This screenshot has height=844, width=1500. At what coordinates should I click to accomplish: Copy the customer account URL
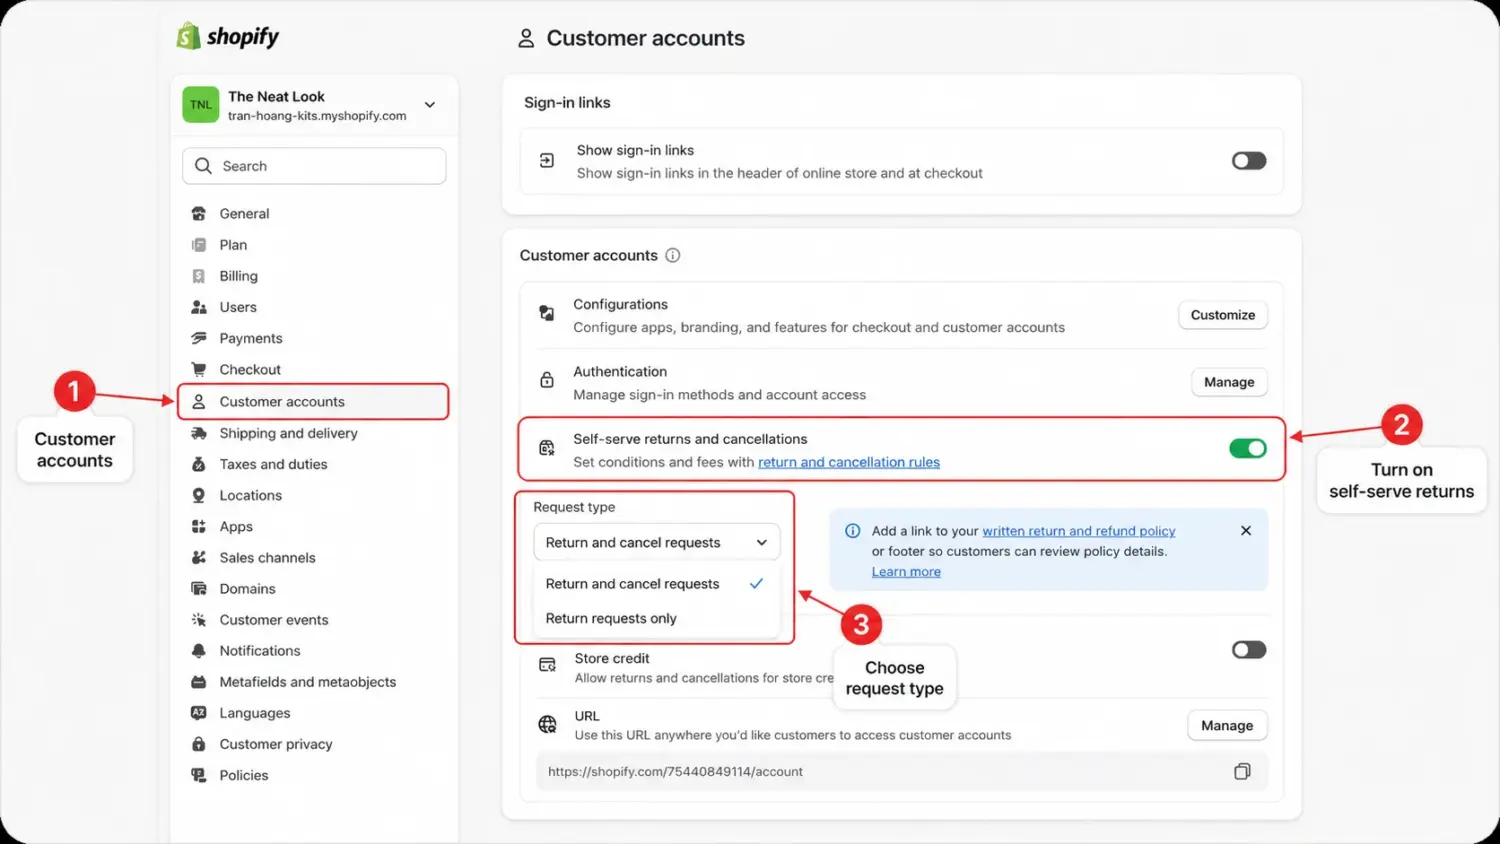click(x=1242, y=771)
